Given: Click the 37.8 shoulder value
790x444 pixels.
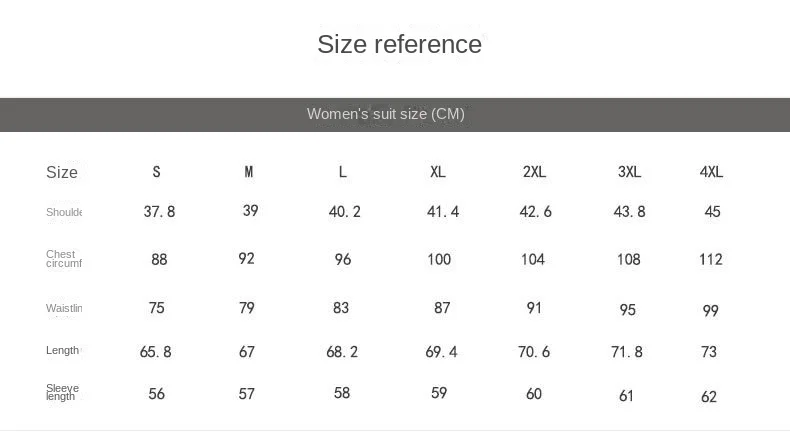Looking at the screenshot, I should click(159, 212).
